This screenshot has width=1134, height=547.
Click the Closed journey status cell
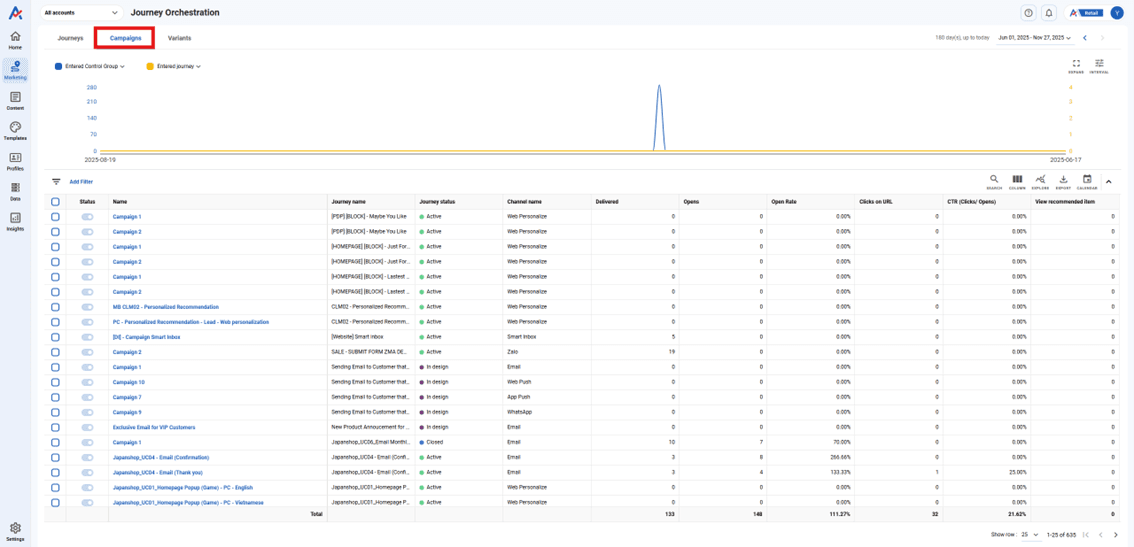tap(459, 442)
